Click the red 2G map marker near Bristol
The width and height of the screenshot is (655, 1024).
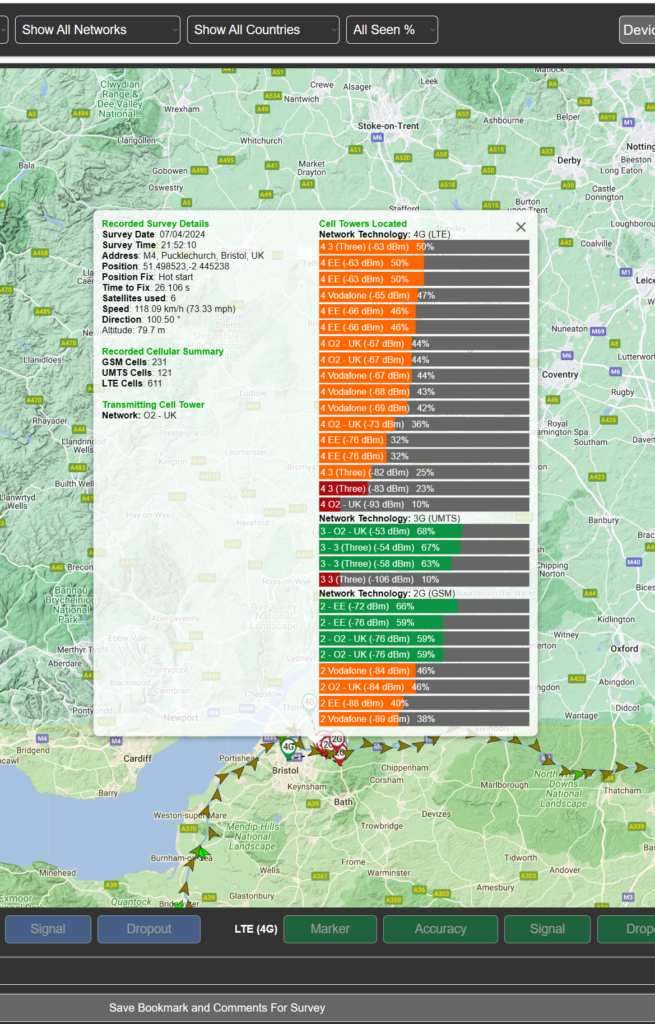(336, 741)
